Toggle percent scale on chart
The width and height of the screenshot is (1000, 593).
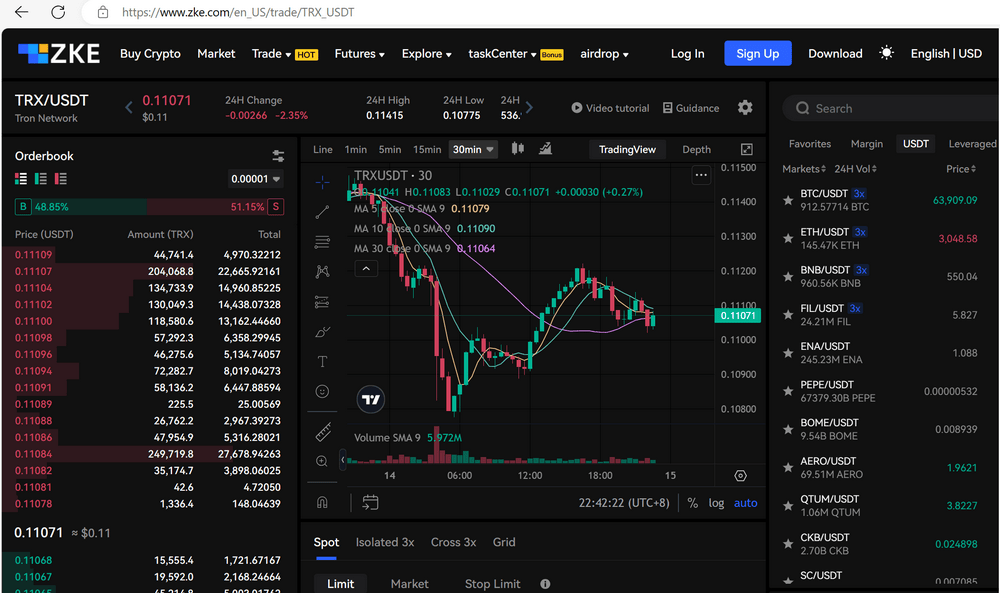(x=693, y=502)
